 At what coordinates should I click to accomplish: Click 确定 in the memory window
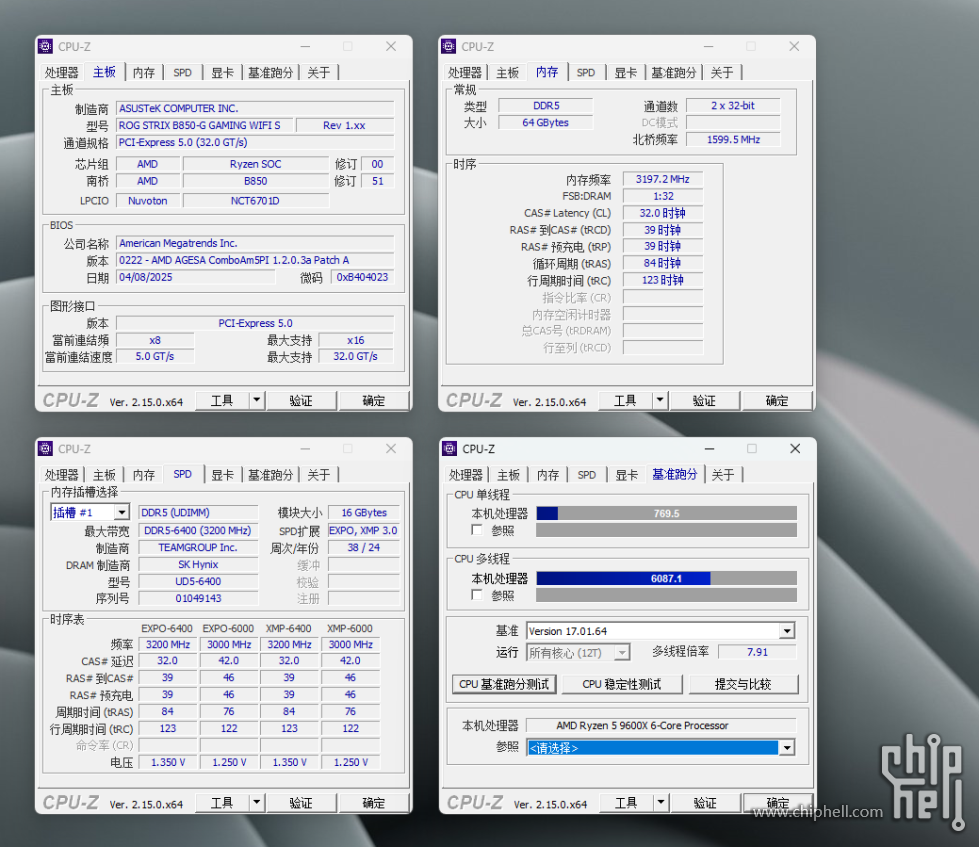[777, 401]
